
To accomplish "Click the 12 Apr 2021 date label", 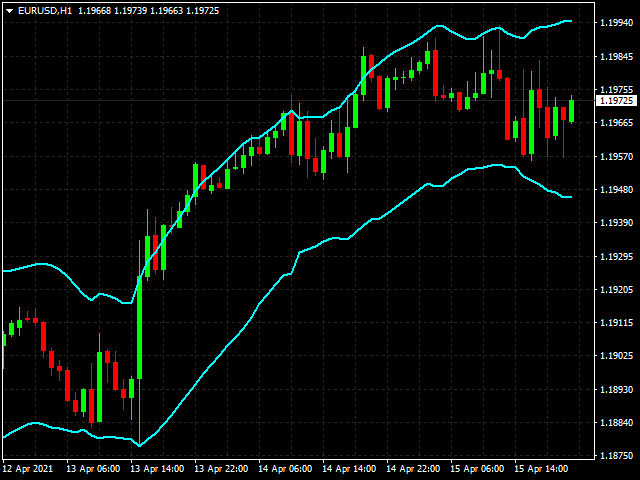I will point(28,469).
